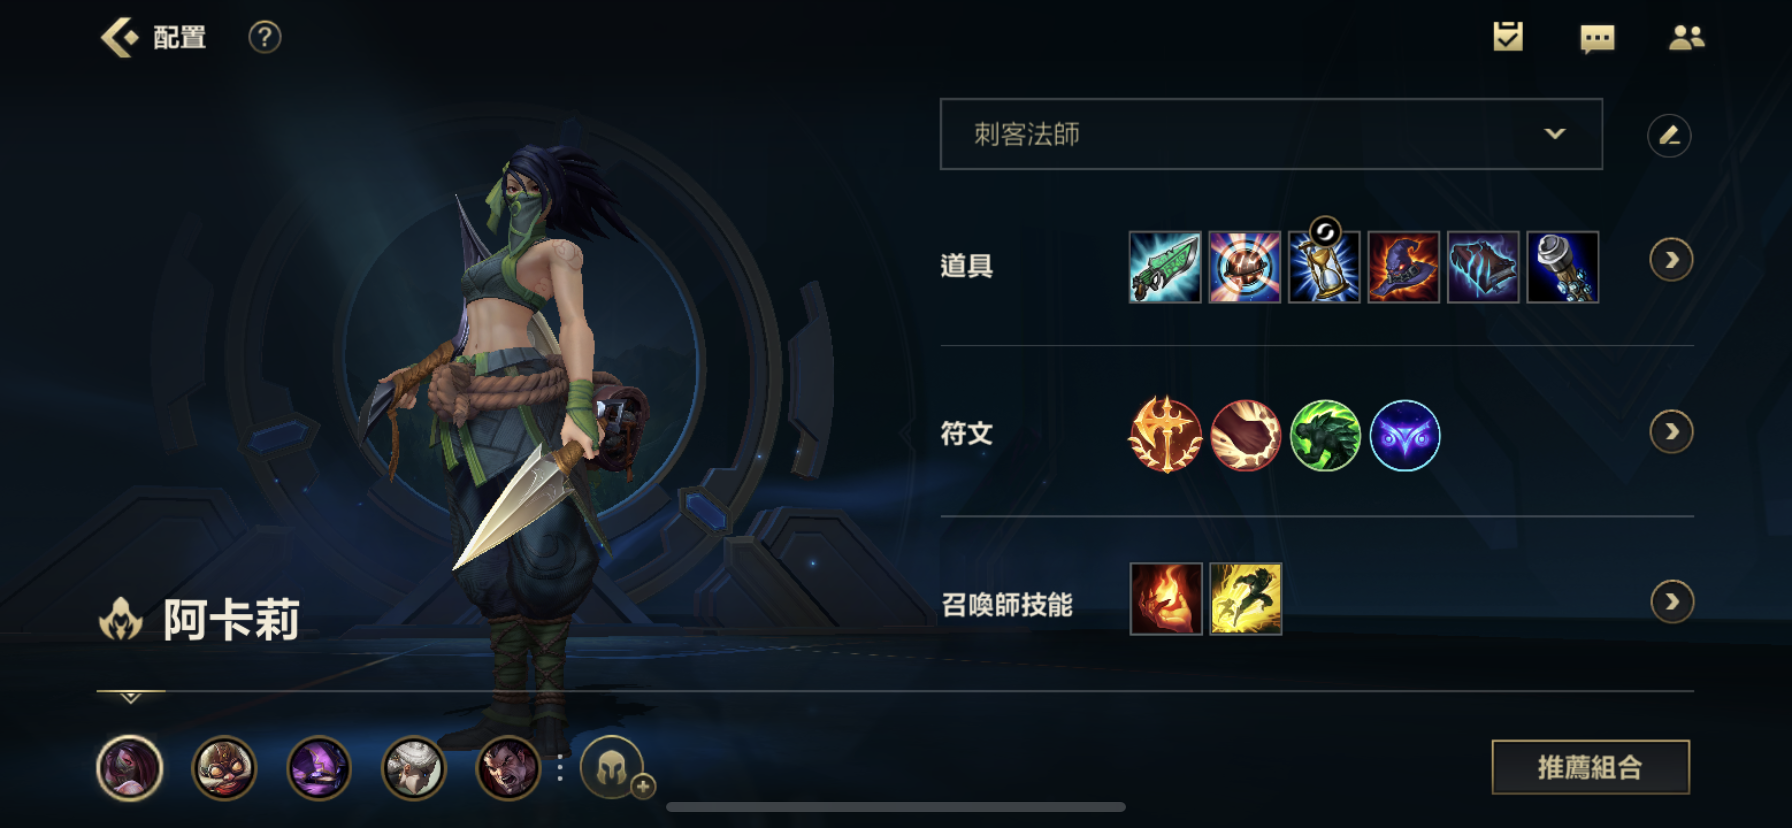Add champion via helmet plus icon
1792x828 pixels.
pos(614,768)
